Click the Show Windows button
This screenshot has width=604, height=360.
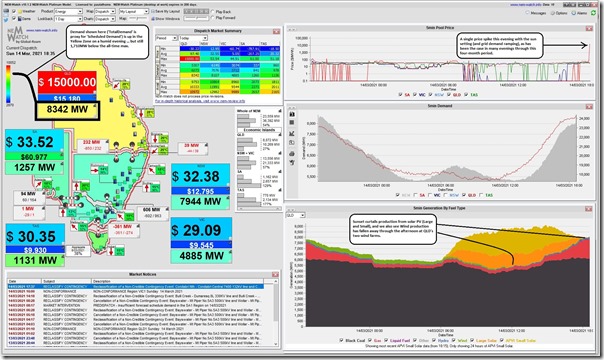coord(166,18)
